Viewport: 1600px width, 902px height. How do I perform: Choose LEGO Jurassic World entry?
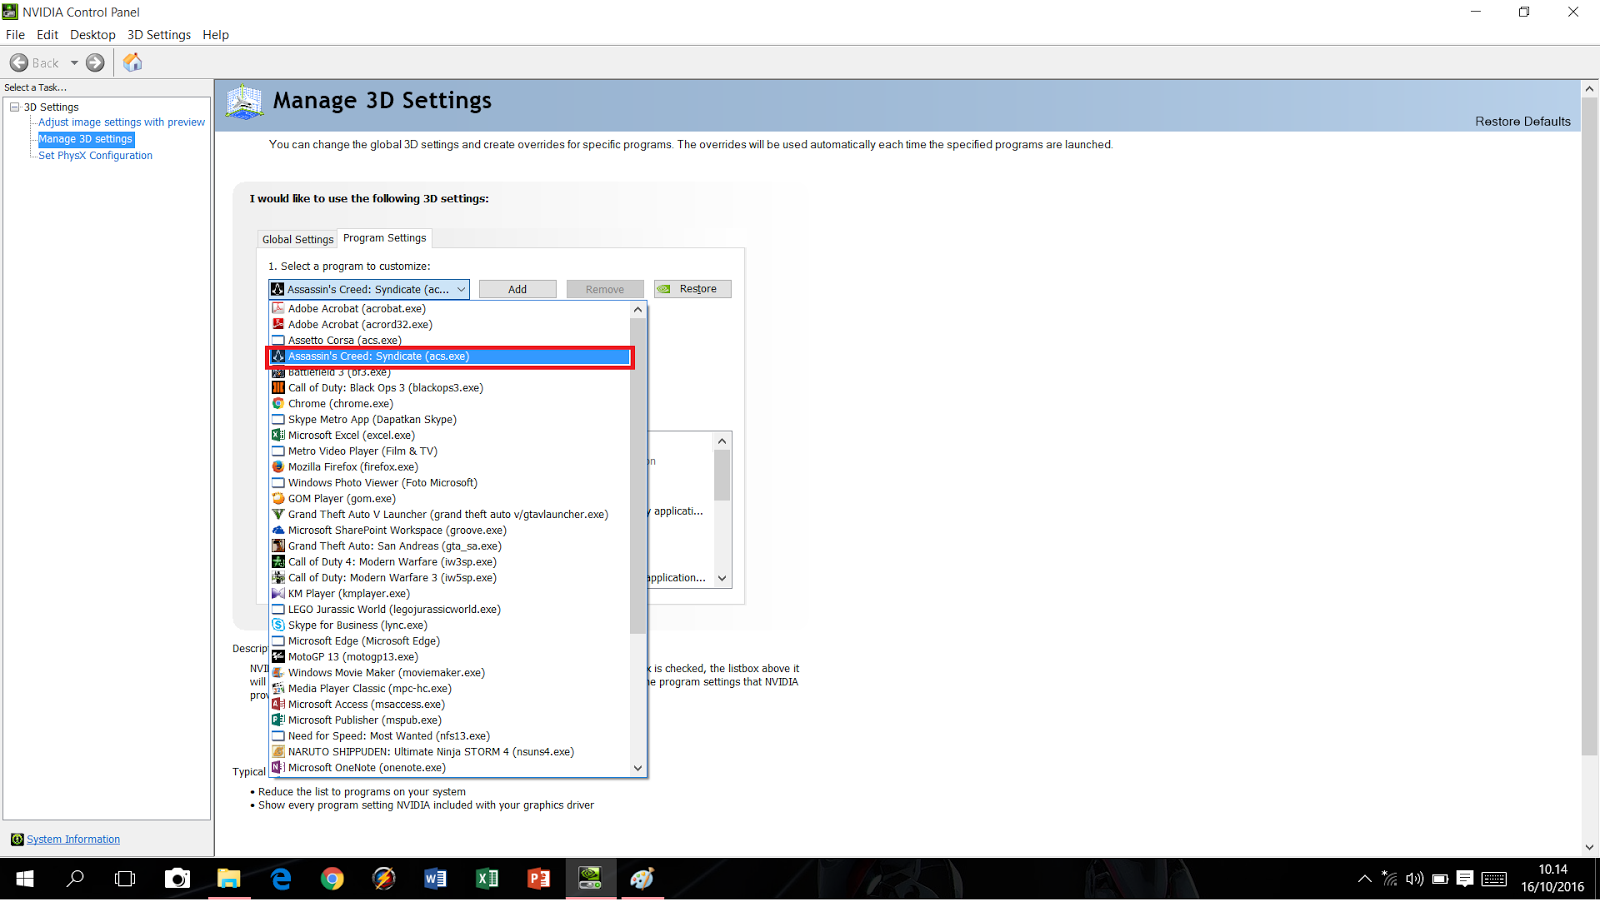click(x=450, y=610)
